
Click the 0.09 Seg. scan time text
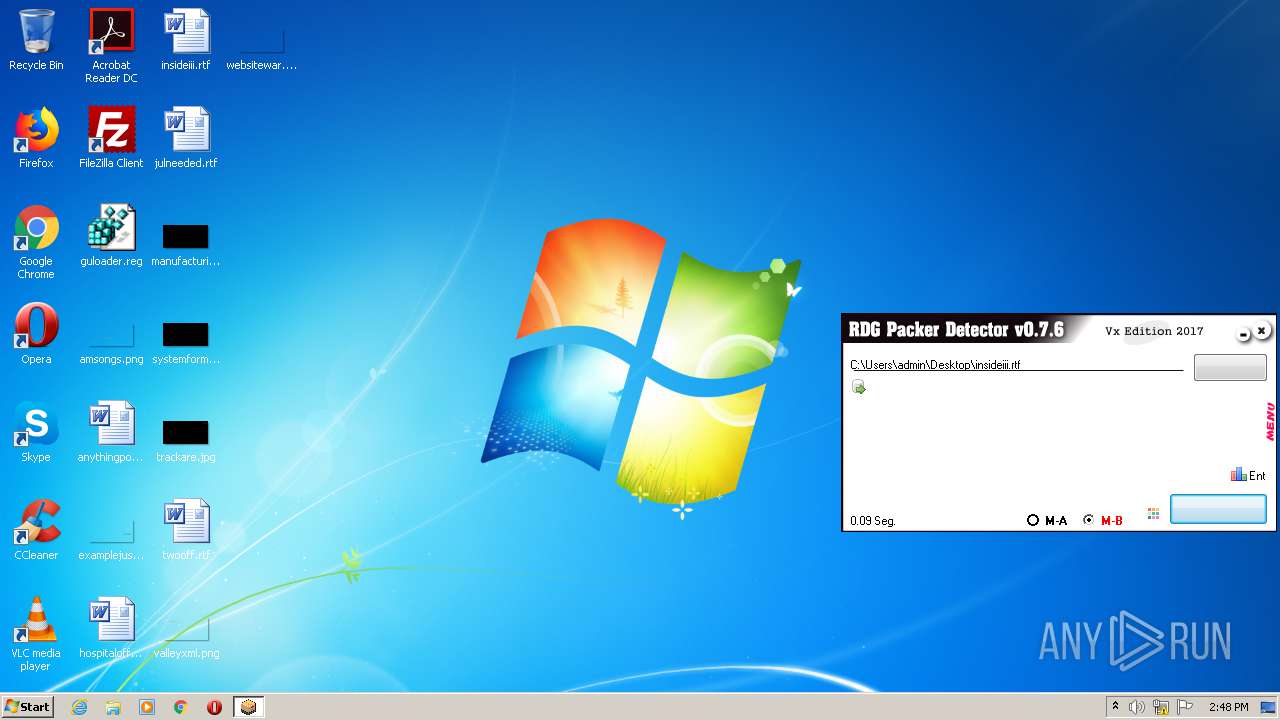[873, 521]
